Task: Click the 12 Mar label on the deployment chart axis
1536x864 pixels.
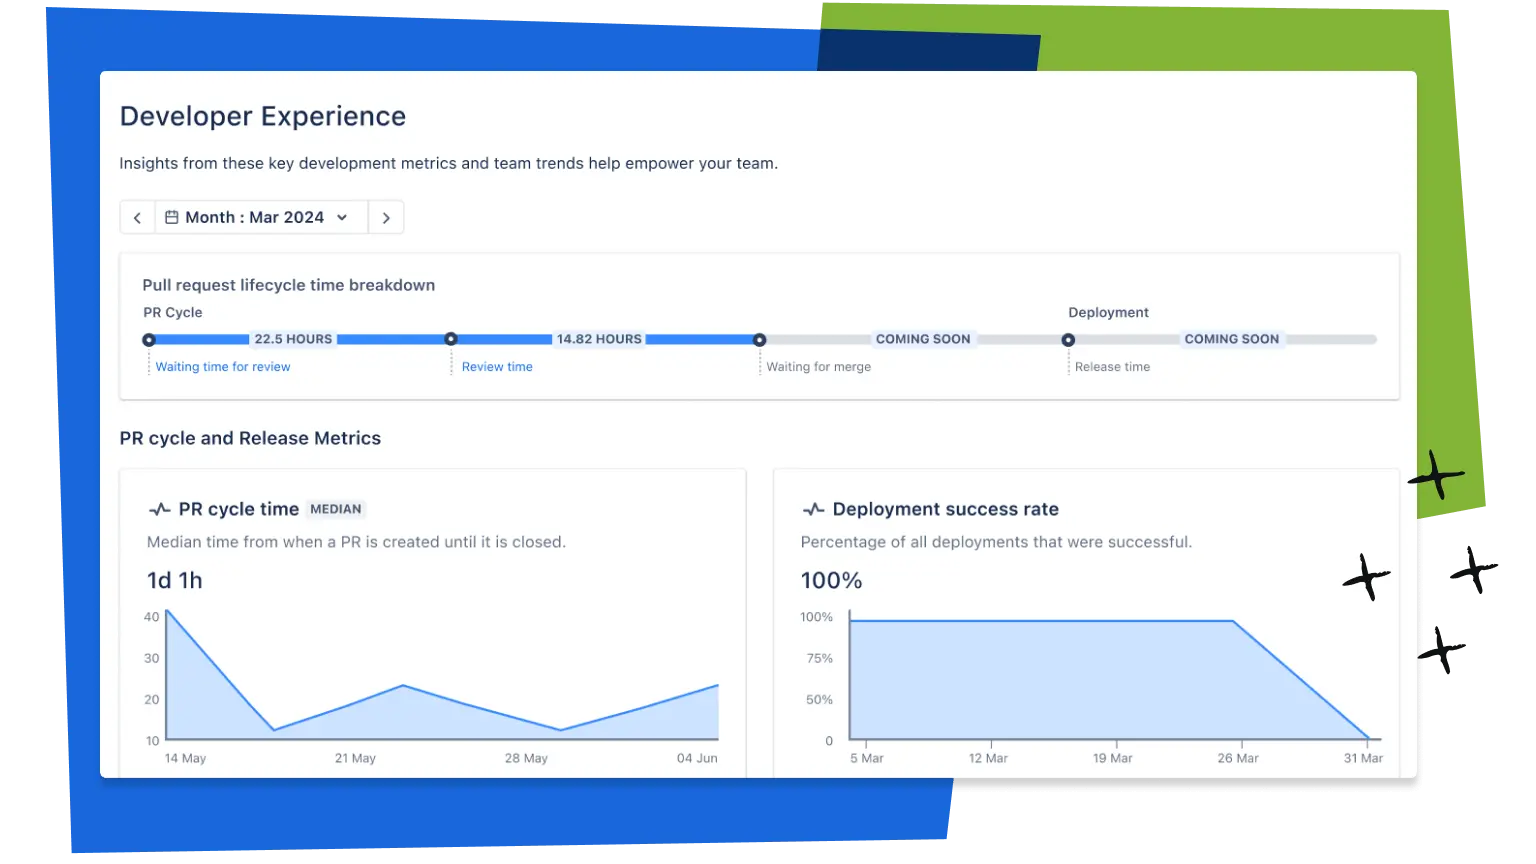Action: point(988,758)
